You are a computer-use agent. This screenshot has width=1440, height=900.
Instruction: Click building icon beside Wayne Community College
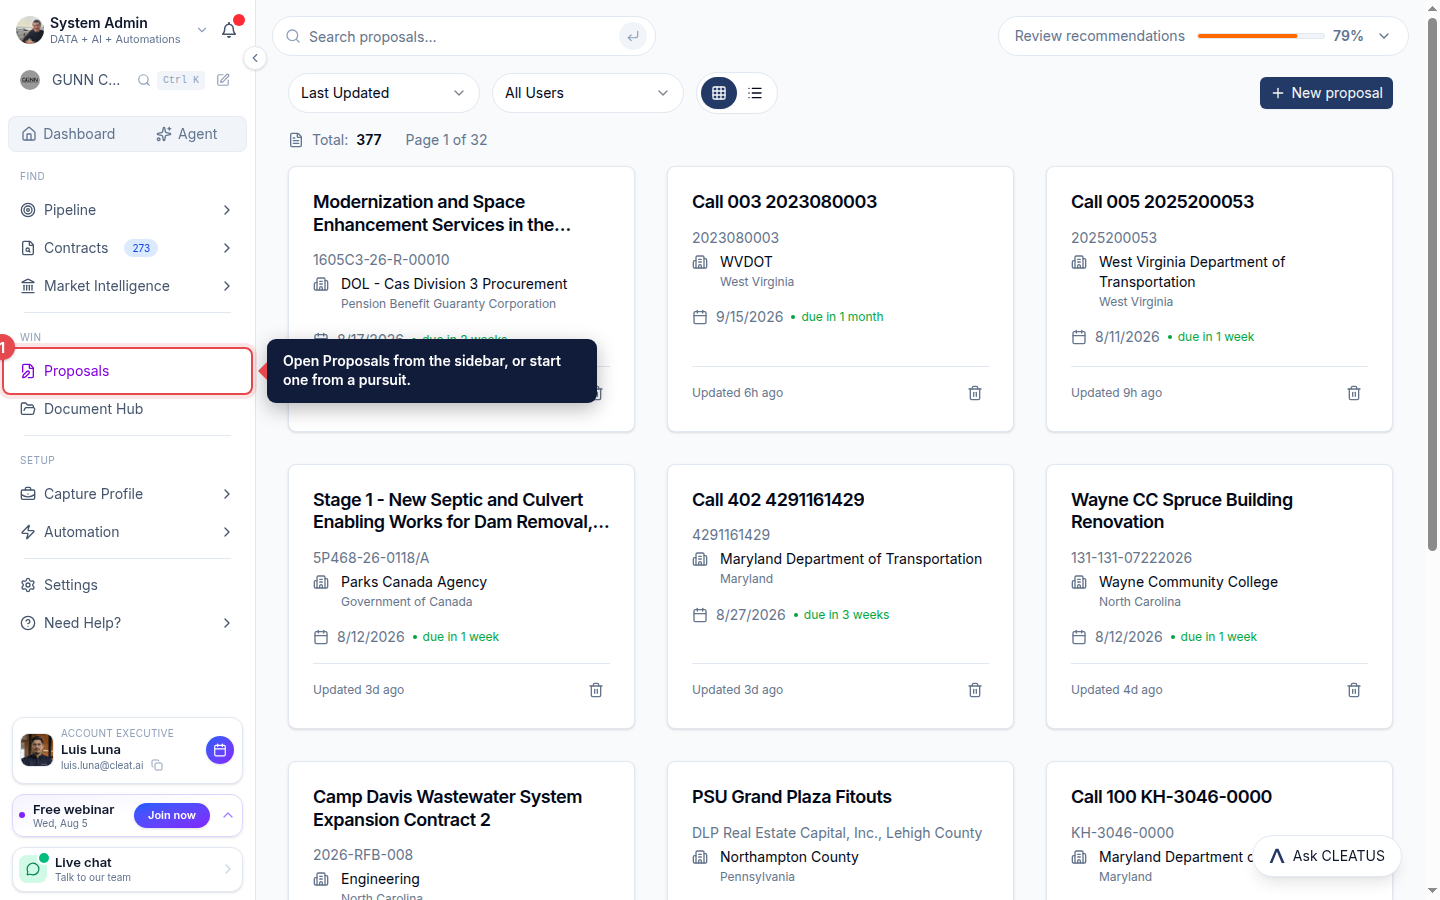[1079, 582]
